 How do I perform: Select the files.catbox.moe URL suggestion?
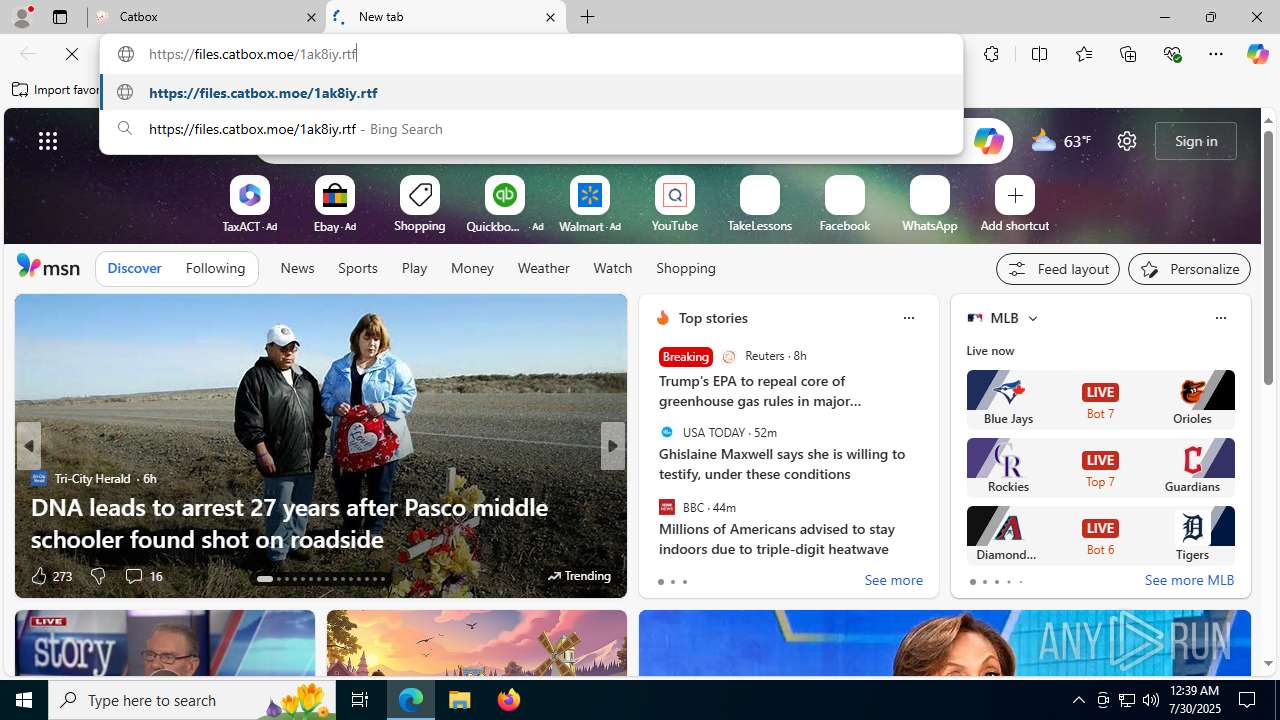pos(531,92)
